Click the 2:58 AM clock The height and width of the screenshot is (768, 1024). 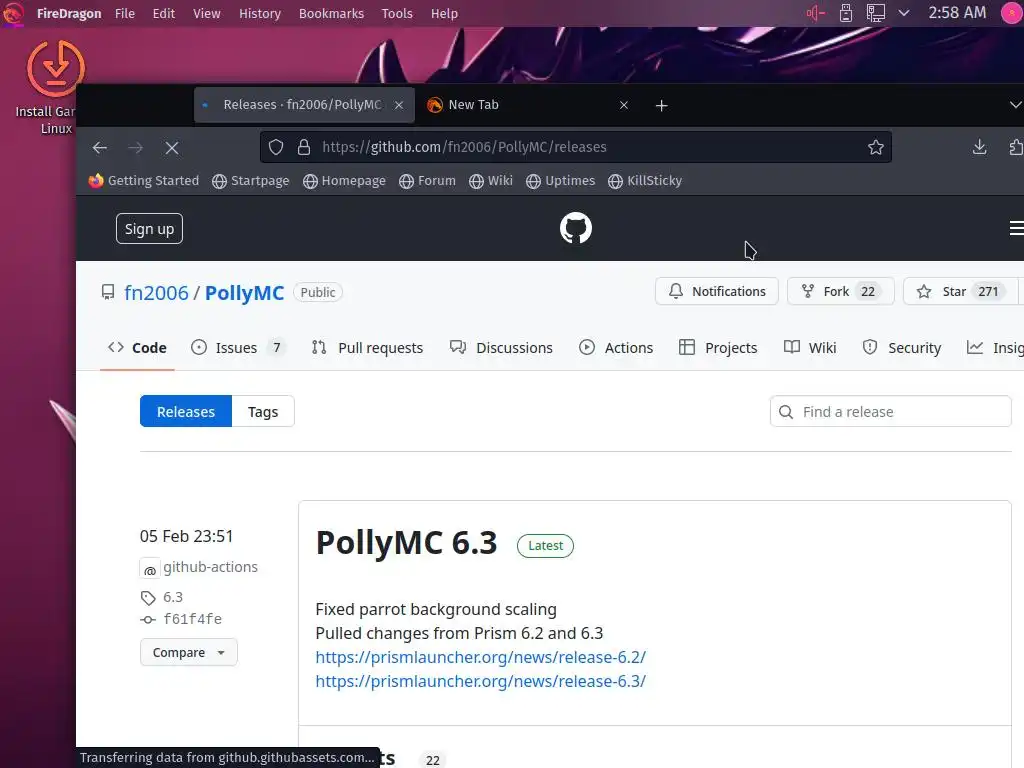957,13
